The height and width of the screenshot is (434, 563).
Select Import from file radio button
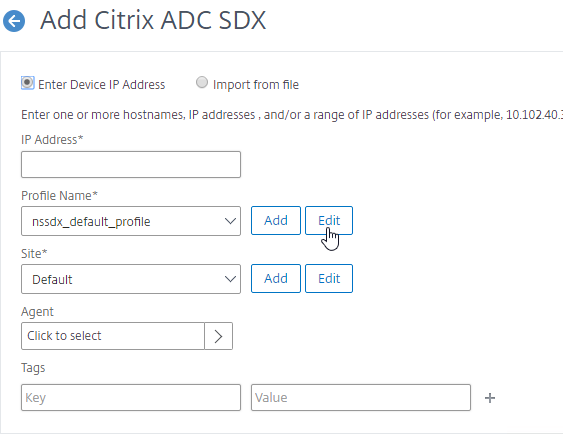click(202, 82)
